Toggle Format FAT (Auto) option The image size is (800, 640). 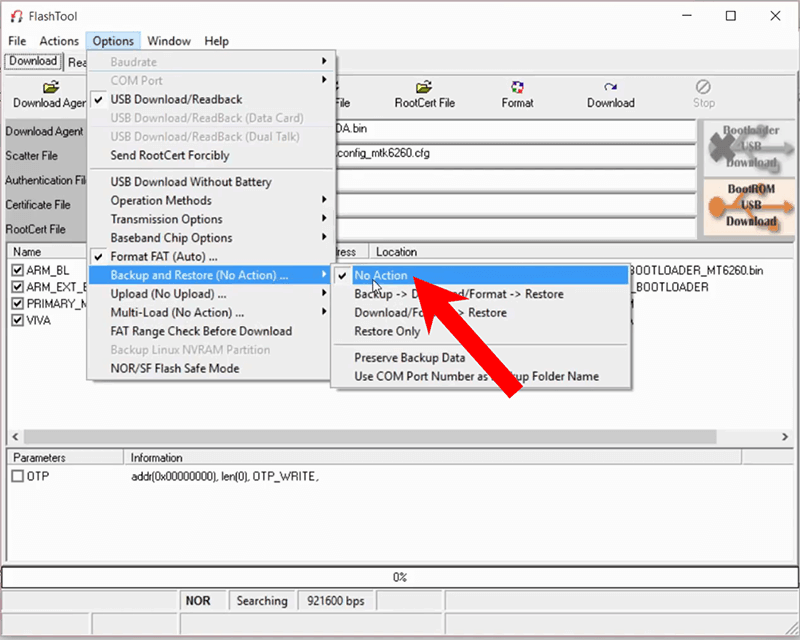point(210,257)
